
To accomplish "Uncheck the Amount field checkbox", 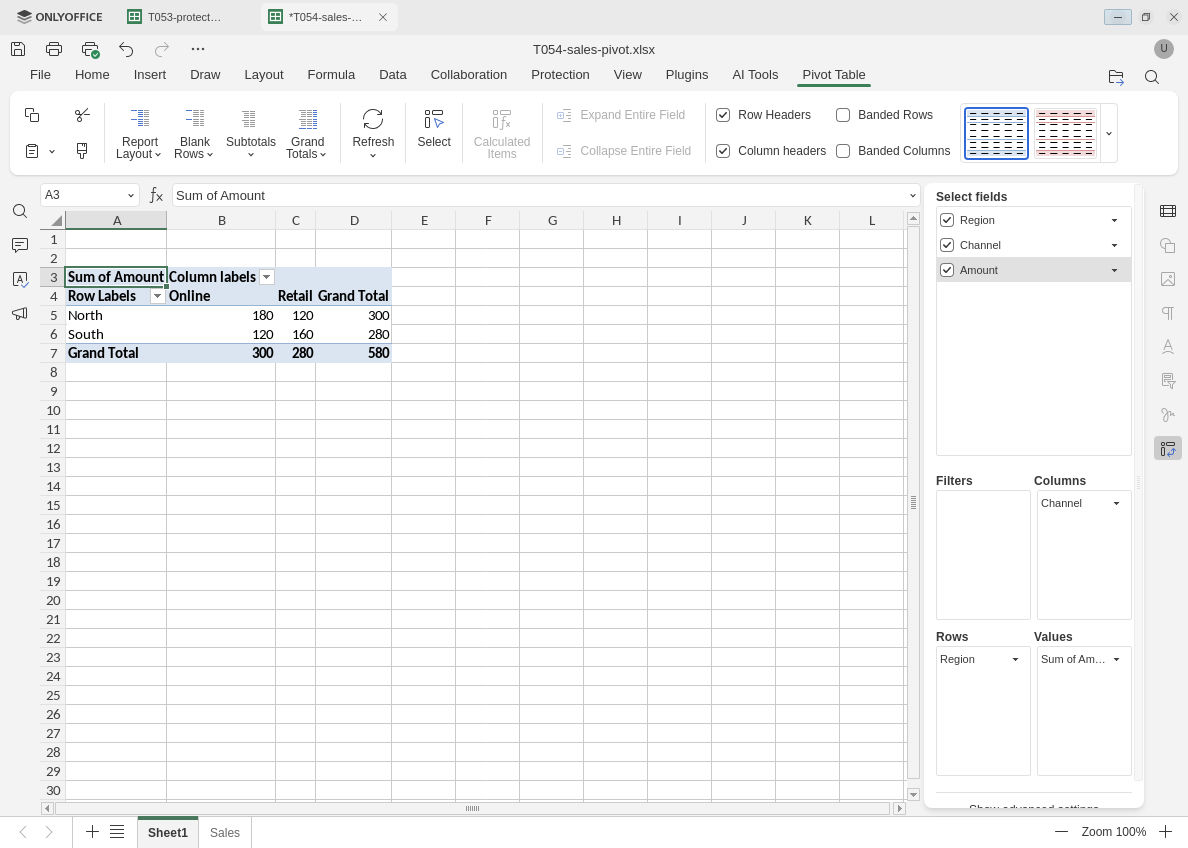I will pos(946,271).
